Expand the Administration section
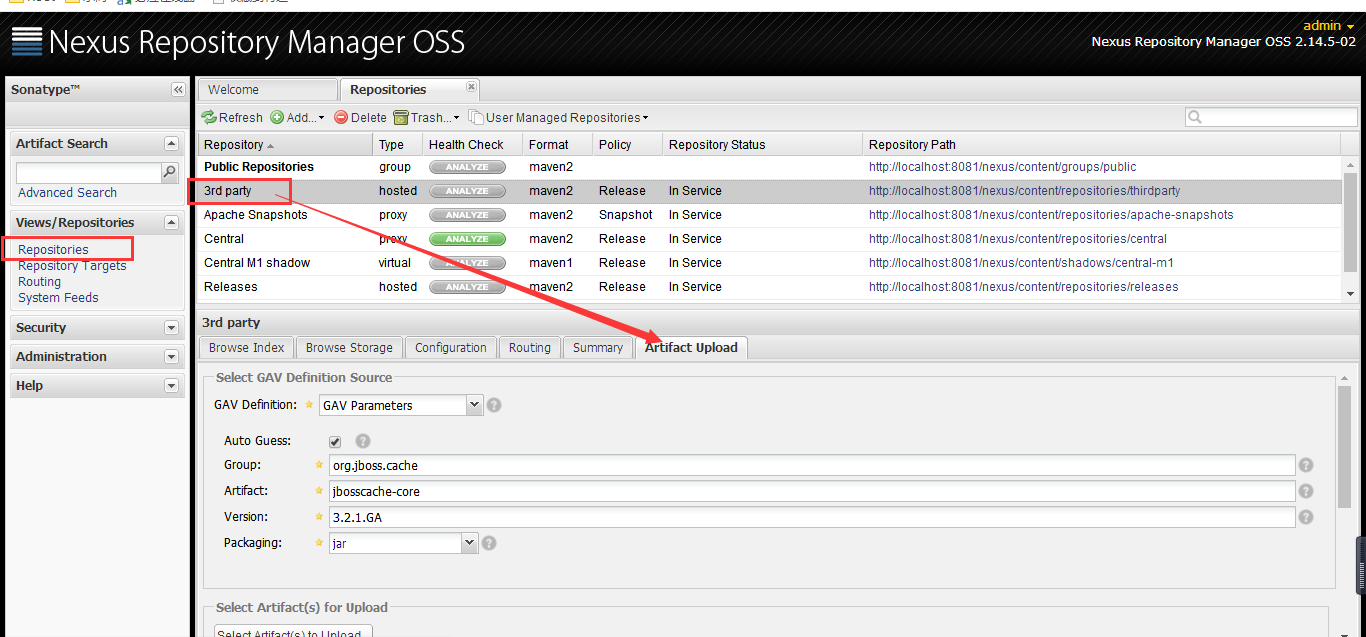The image size is (1366, 637). (171, 357)
